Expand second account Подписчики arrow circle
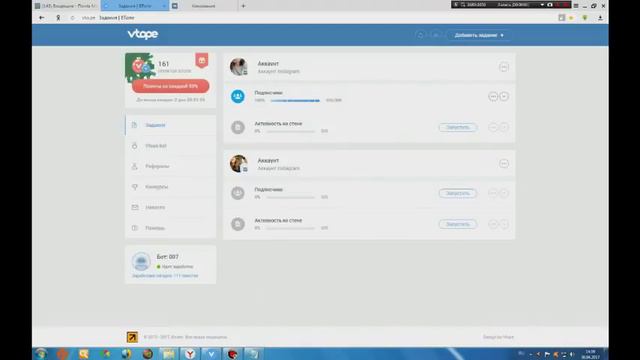Screen dimensions: 640x360 pyautogui.click(x=504, y=193)
